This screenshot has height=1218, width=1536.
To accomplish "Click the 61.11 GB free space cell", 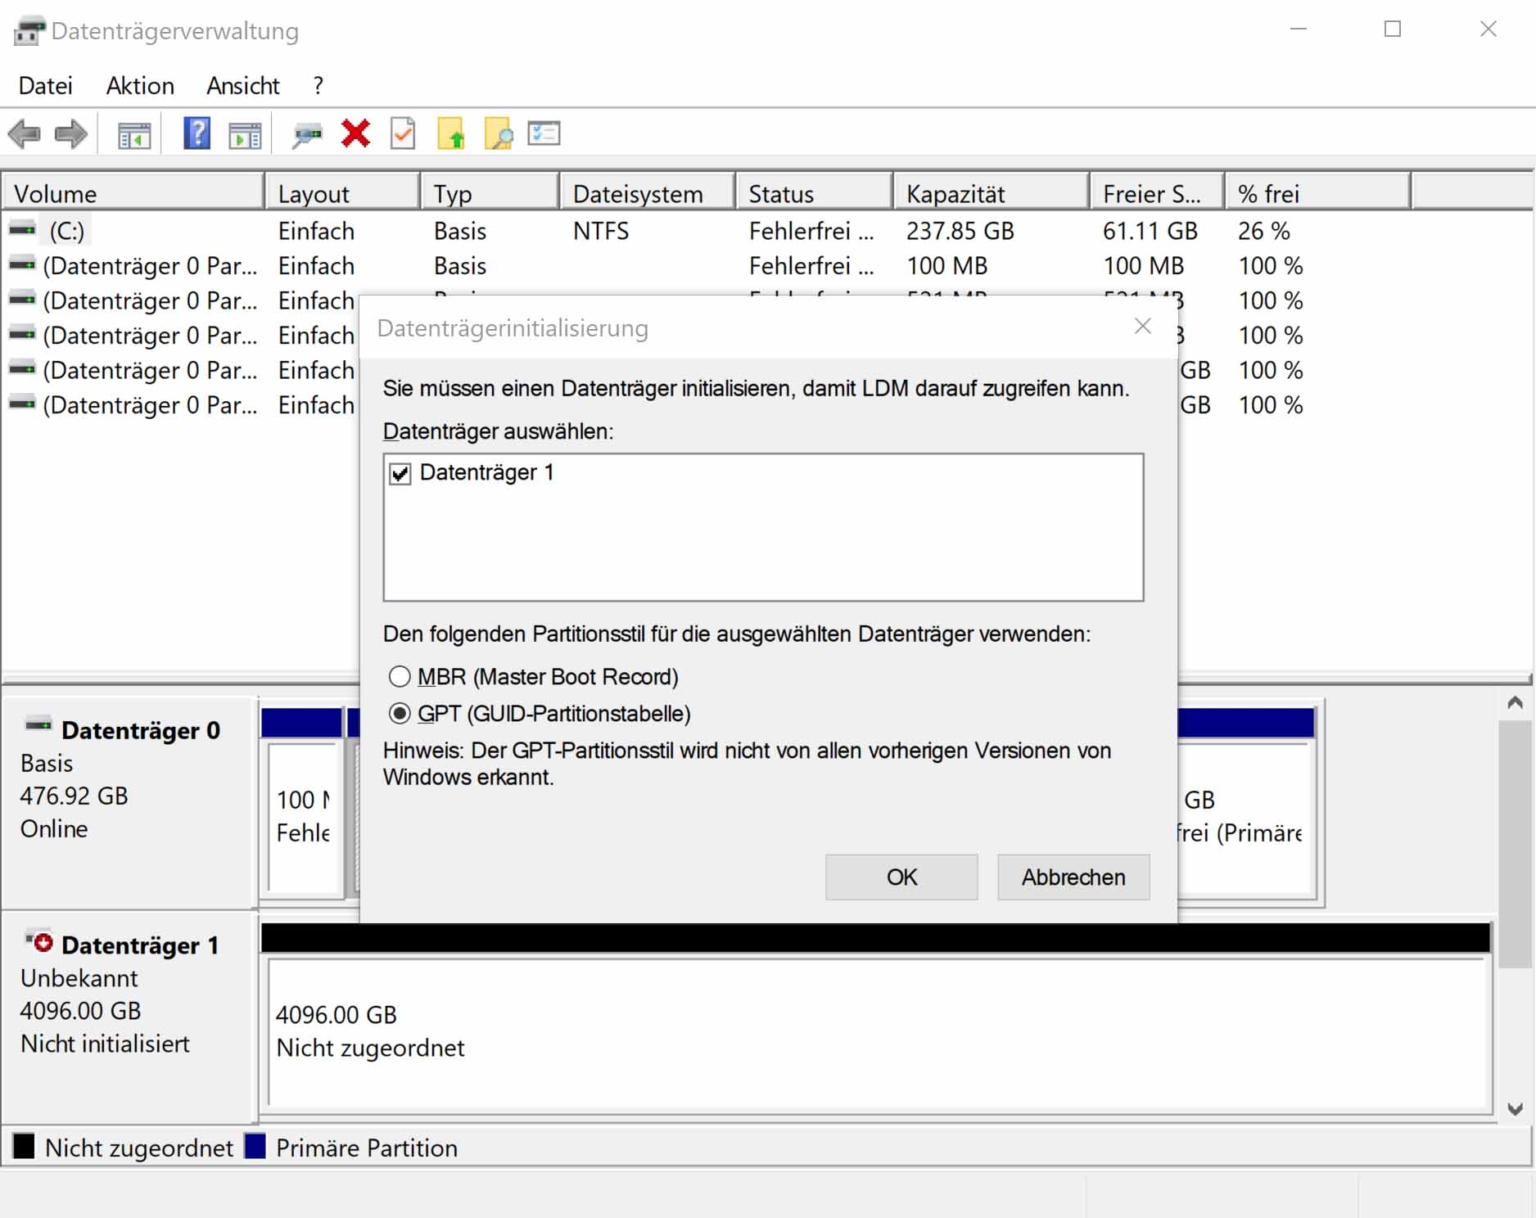I will pos(1150,231).
